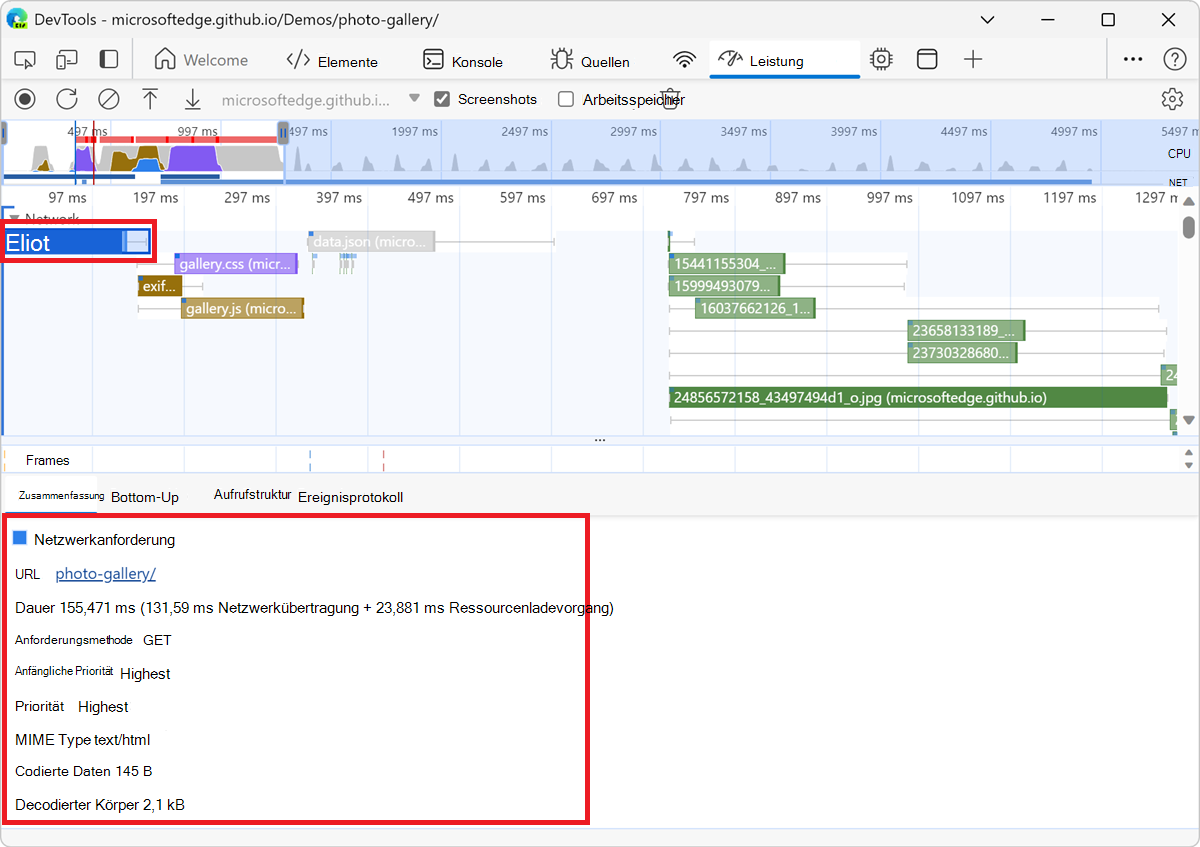Click the download profile arrow icon
Viewport: 1200px width, 847px height.
(x=192, y=99)
